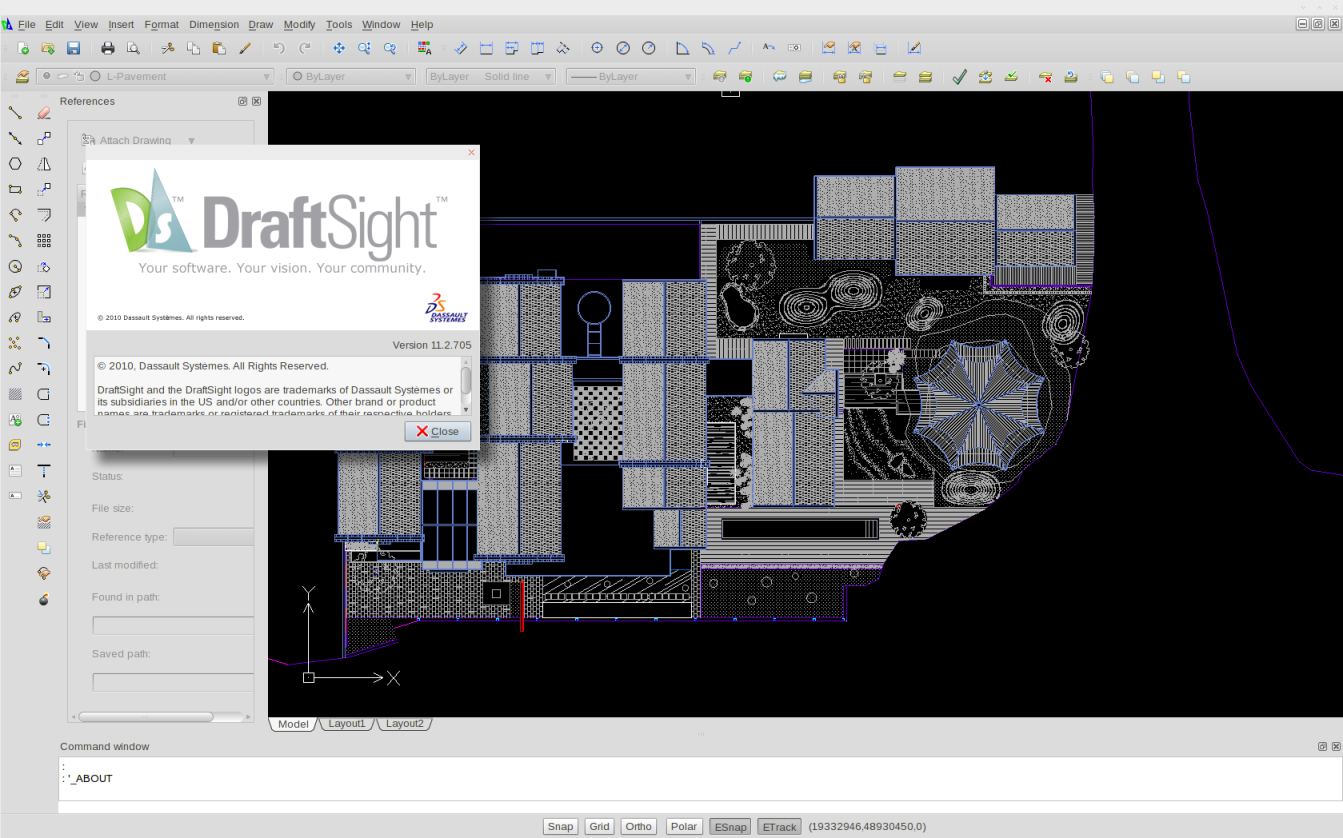
Task: Click the Command window input line
Action: click(700, 806)
